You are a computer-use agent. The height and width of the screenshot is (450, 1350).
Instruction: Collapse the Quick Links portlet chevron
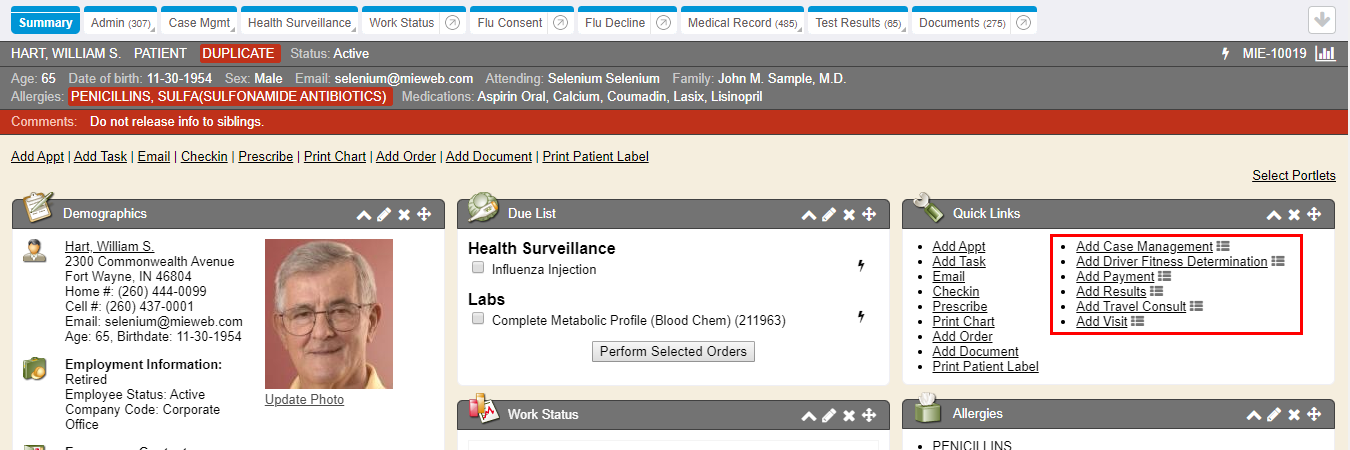1274,214
